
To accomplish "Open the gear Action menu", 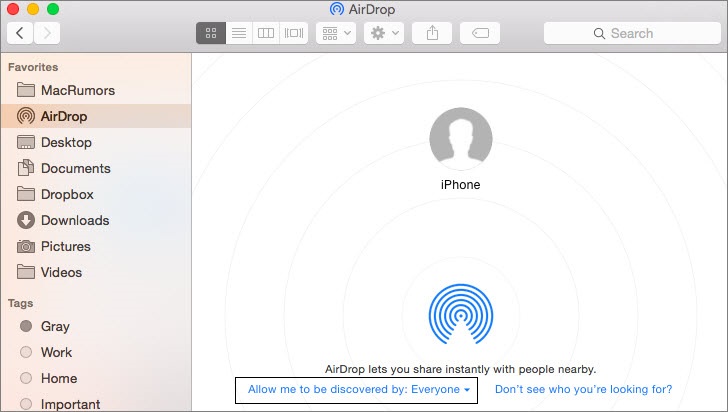I will click(x=384, y=33).
